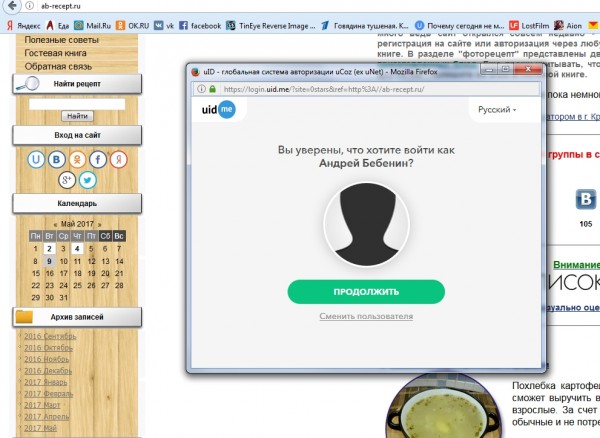The width and height of the screenshot is (600, 438).
Task: Minimize the uID popup window
Action: [489, 69]
